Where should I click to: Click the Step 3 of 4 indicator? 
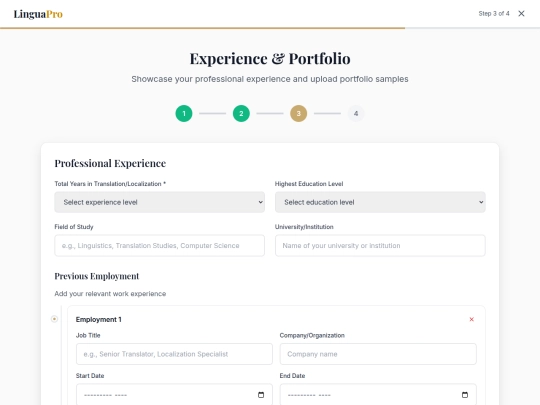(494, 13)
